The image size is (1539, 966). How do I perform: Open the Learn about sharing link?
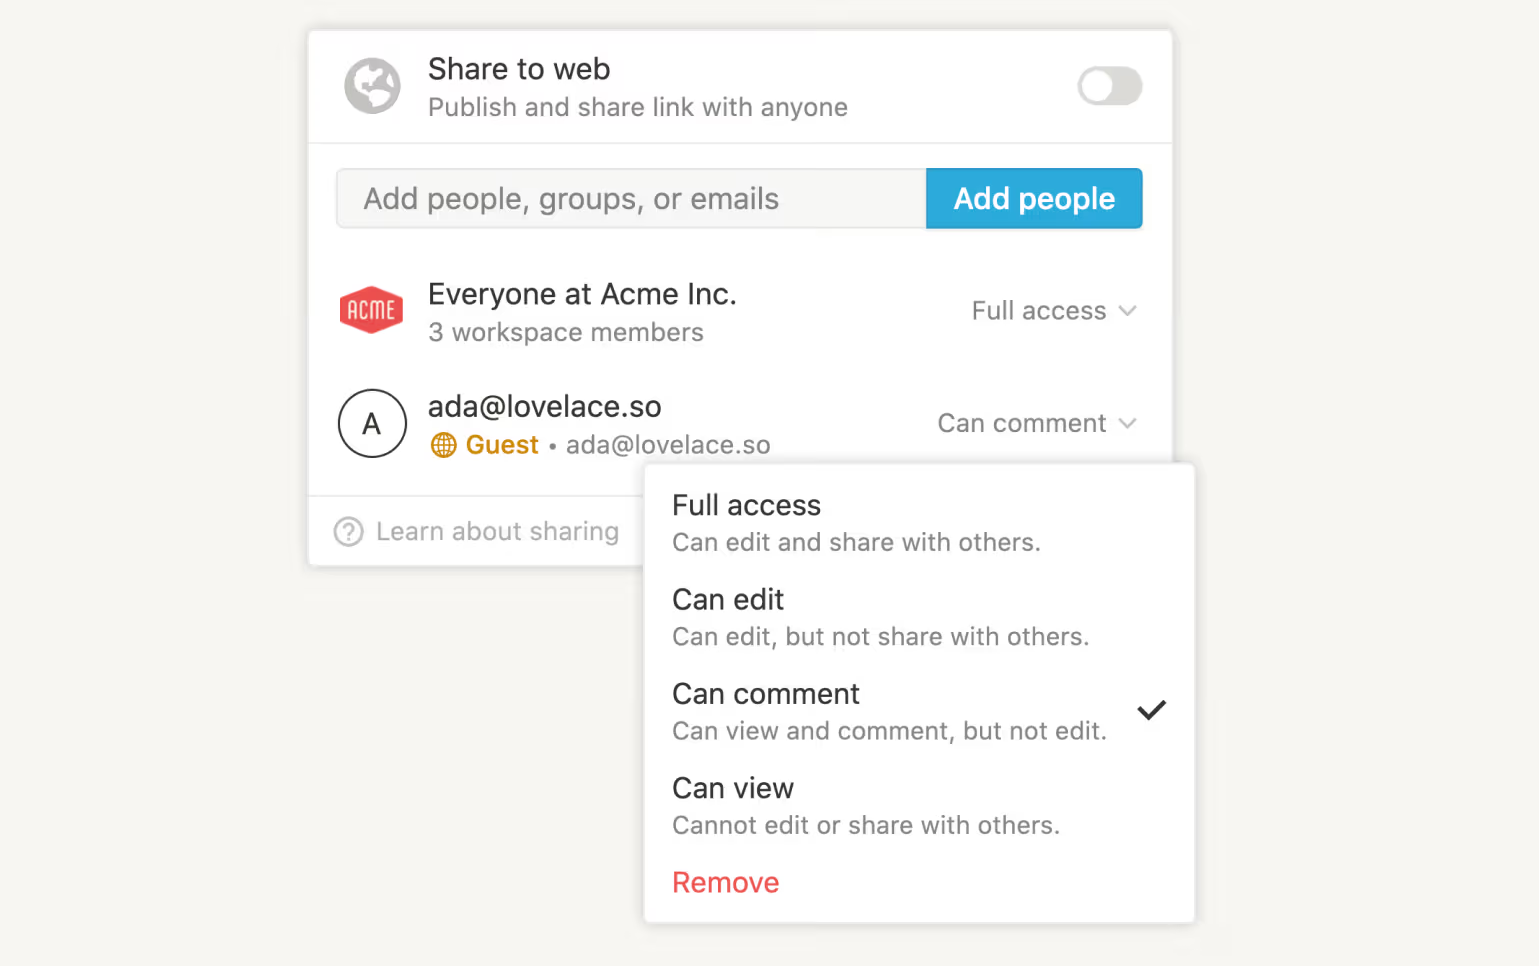[497, 531]
